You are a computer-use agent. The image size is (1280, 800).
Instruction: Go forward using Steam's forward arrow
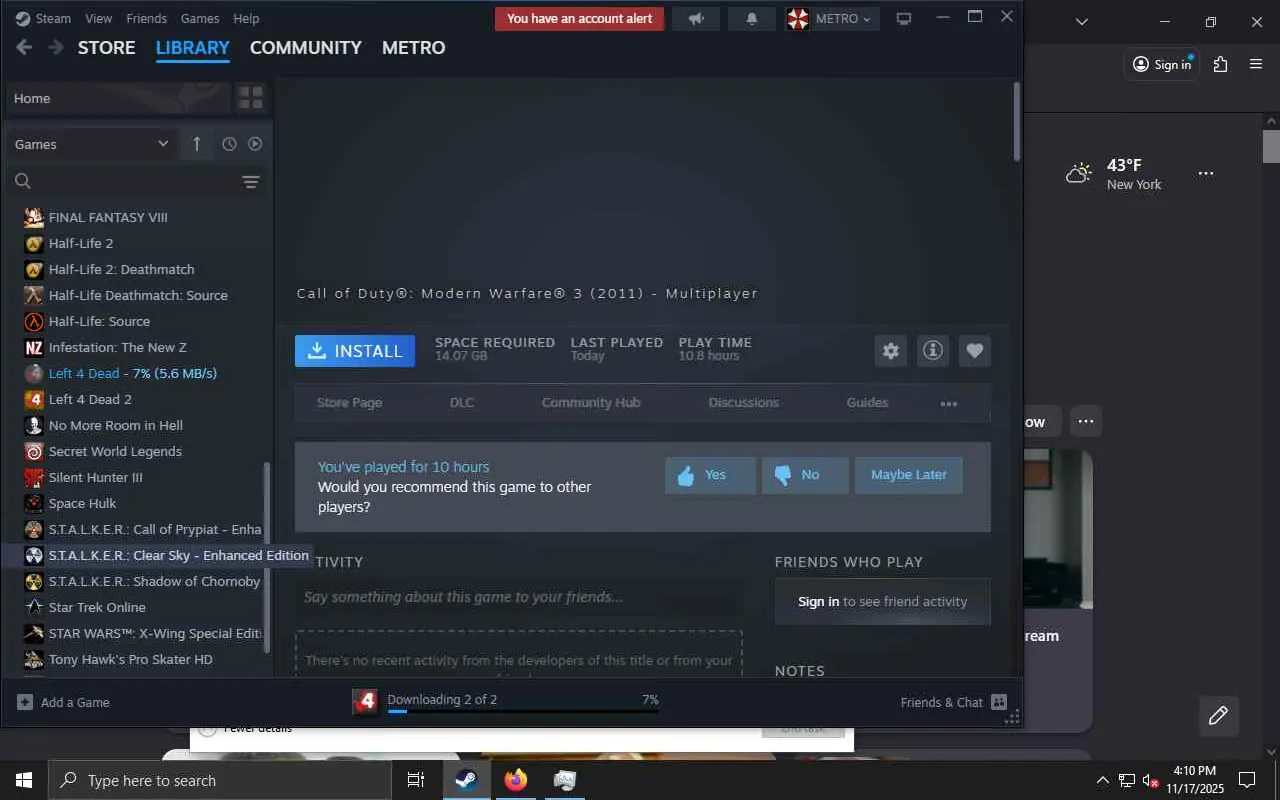pos(56,47)
